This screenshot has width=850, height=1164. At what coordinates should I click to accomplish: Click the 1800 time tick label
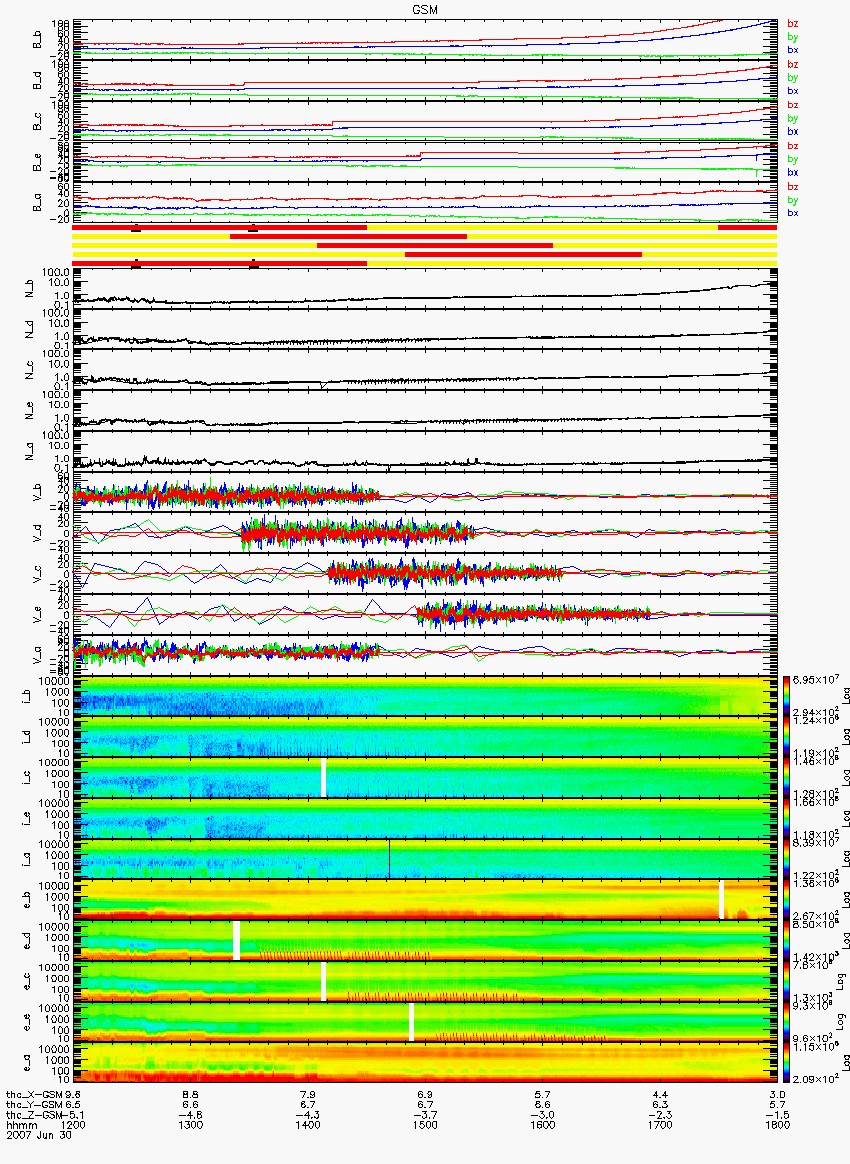[x=777, y=1125]
